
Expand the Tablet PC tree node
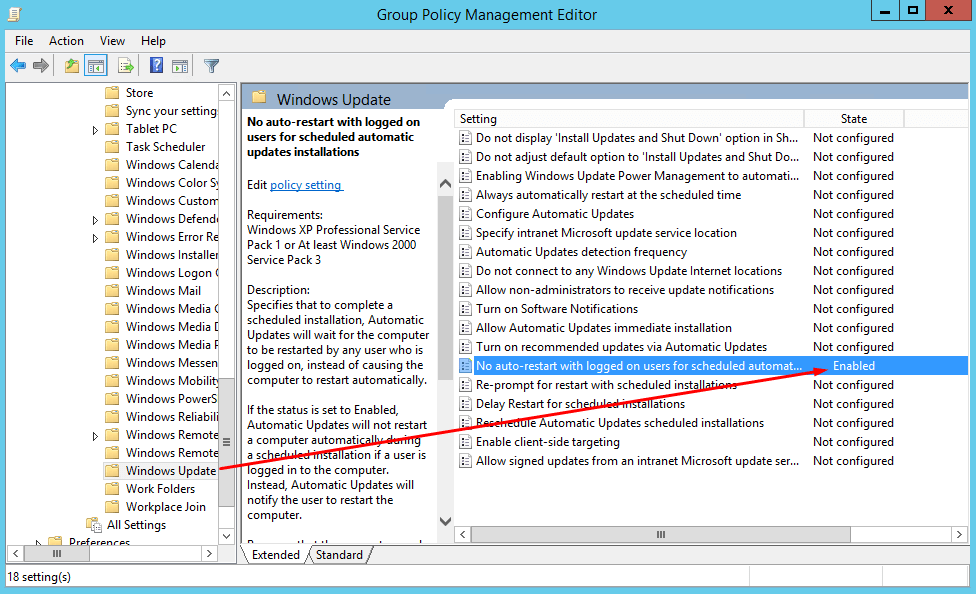click(x=95, y=130)
